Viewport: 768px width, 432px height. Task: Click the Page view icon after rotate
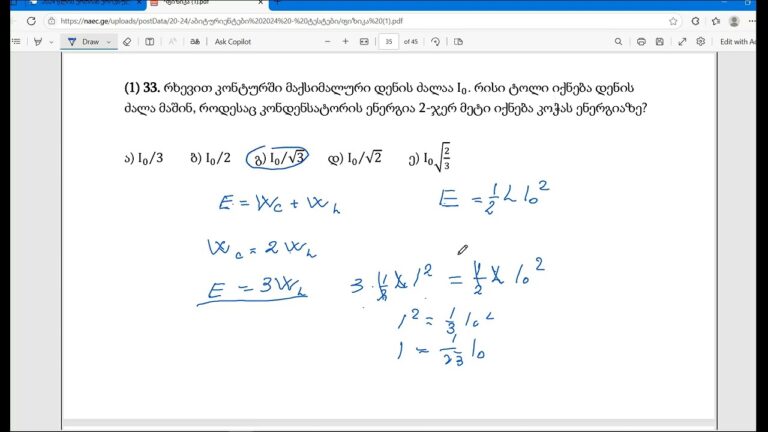click(458, 42)
